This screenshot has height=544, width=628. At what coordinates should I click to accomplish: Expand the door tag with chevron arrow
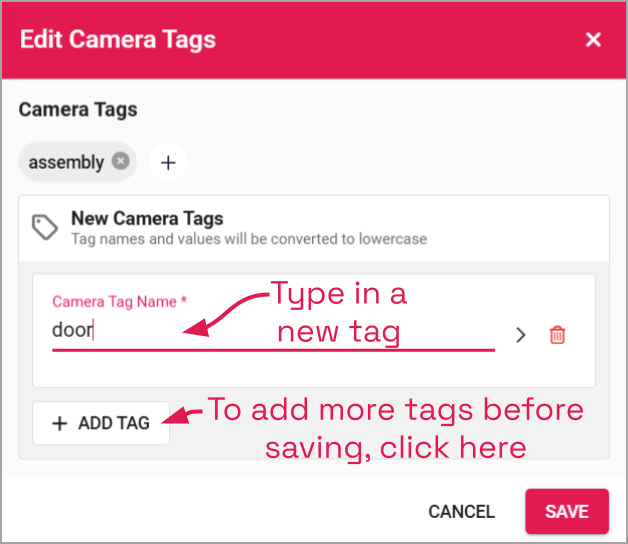click(x=520, y=335)
